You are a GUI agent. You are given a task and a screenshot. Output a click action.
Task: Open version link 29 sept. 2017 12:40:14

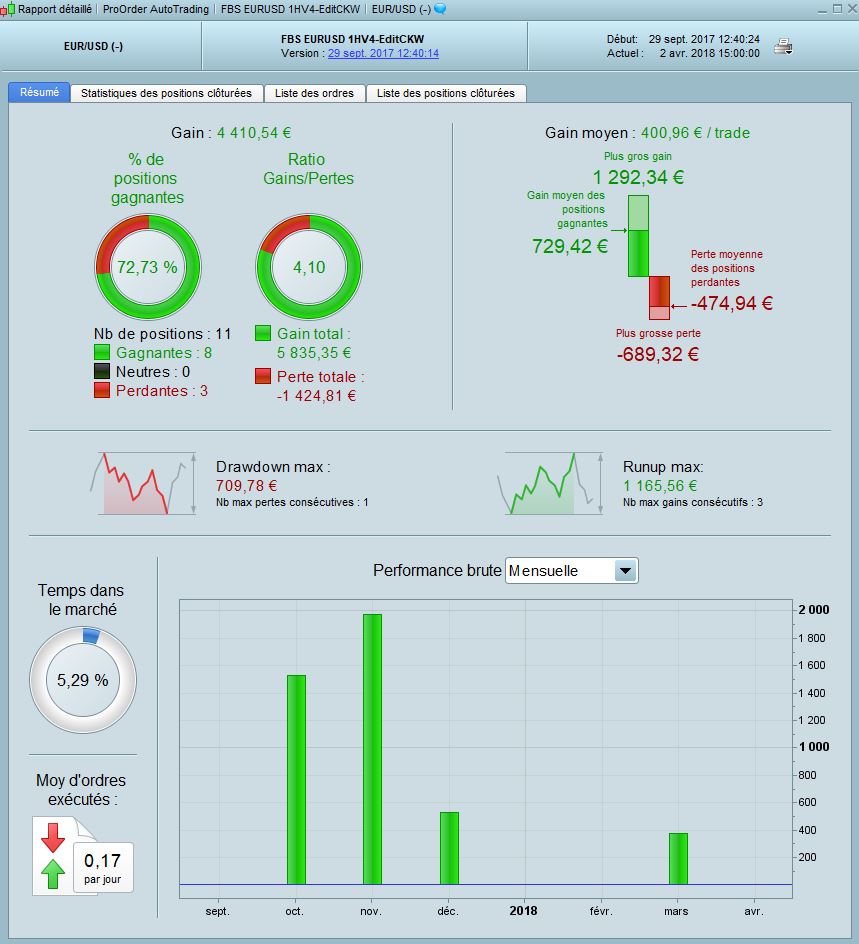point(383,53)
